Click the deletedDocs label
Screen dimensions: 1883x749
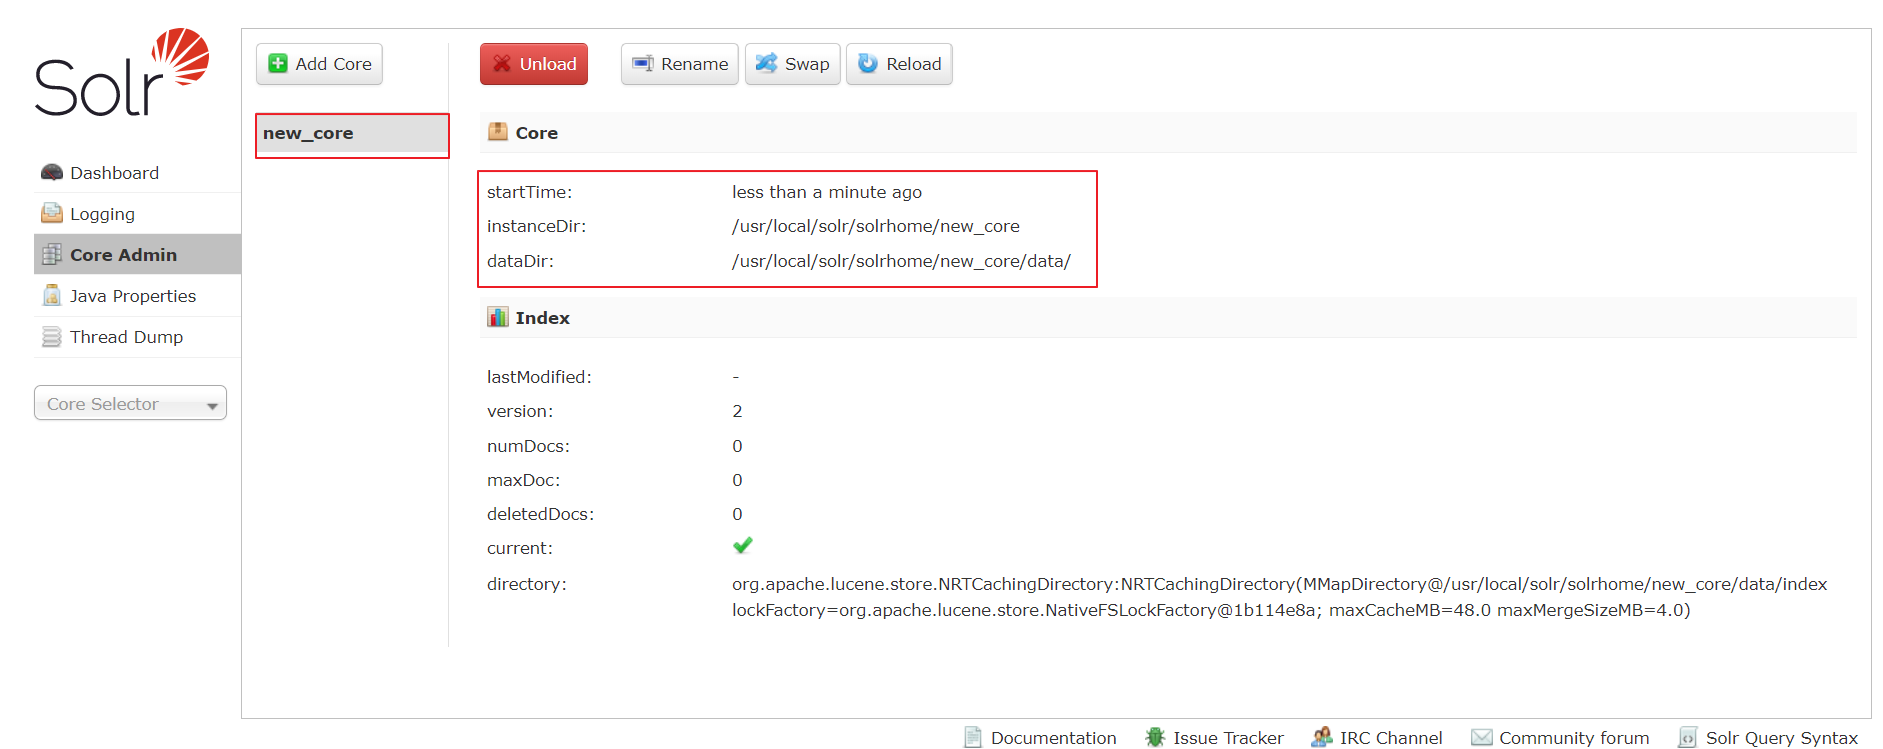pyautogui.click(x=540, y=514)
